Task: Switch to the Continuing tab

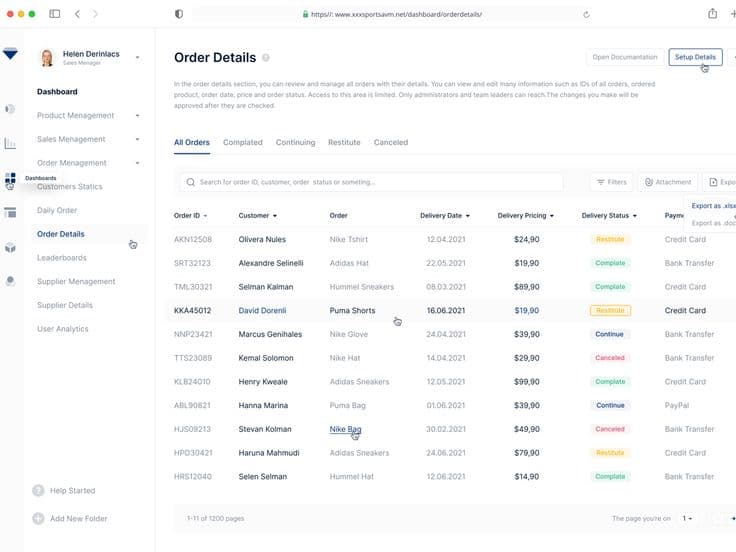Action: pos(295,142)
